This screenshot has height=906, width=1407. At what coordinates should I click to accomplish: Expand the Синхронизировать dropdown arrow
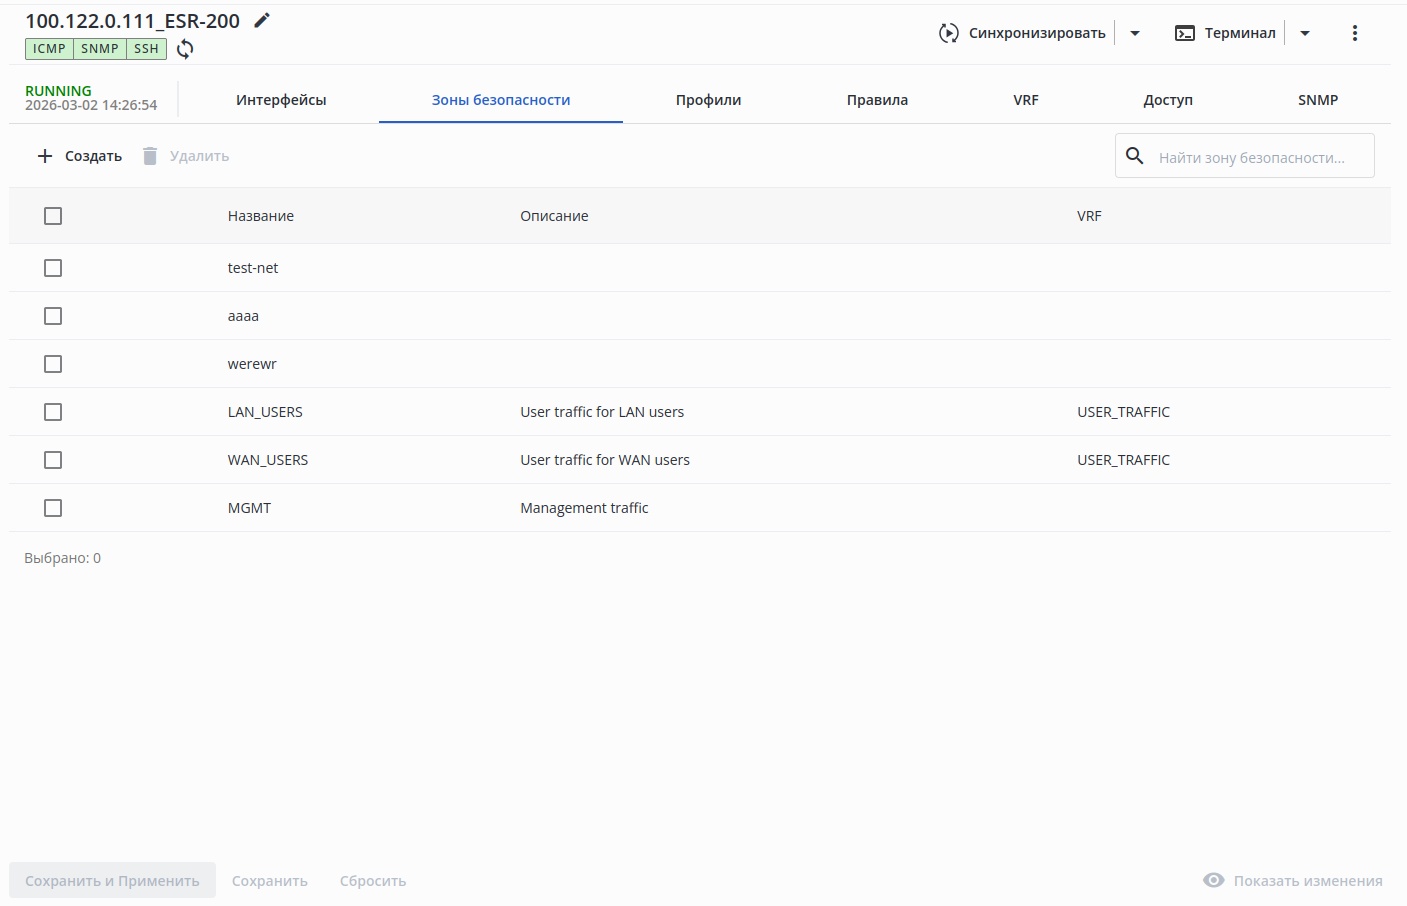pos(1135,33)
